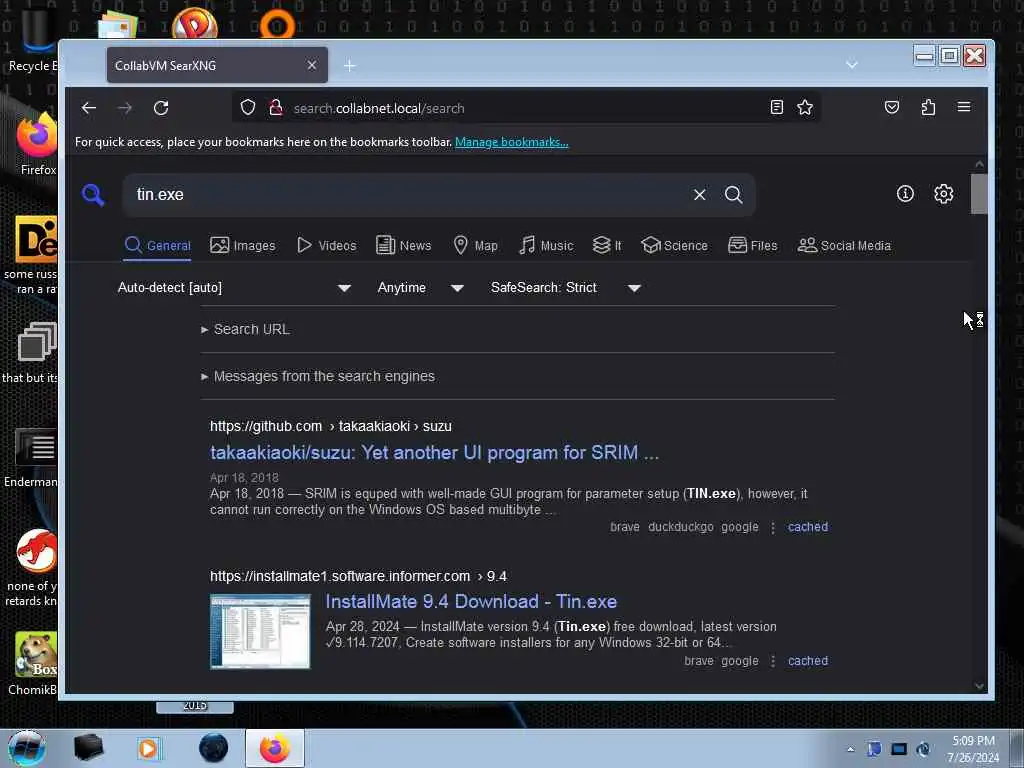The width and height of the screenshot is (1024, 768).
Task: Open InstallMate 9.4 Download result link
Action: pos(471,601)
